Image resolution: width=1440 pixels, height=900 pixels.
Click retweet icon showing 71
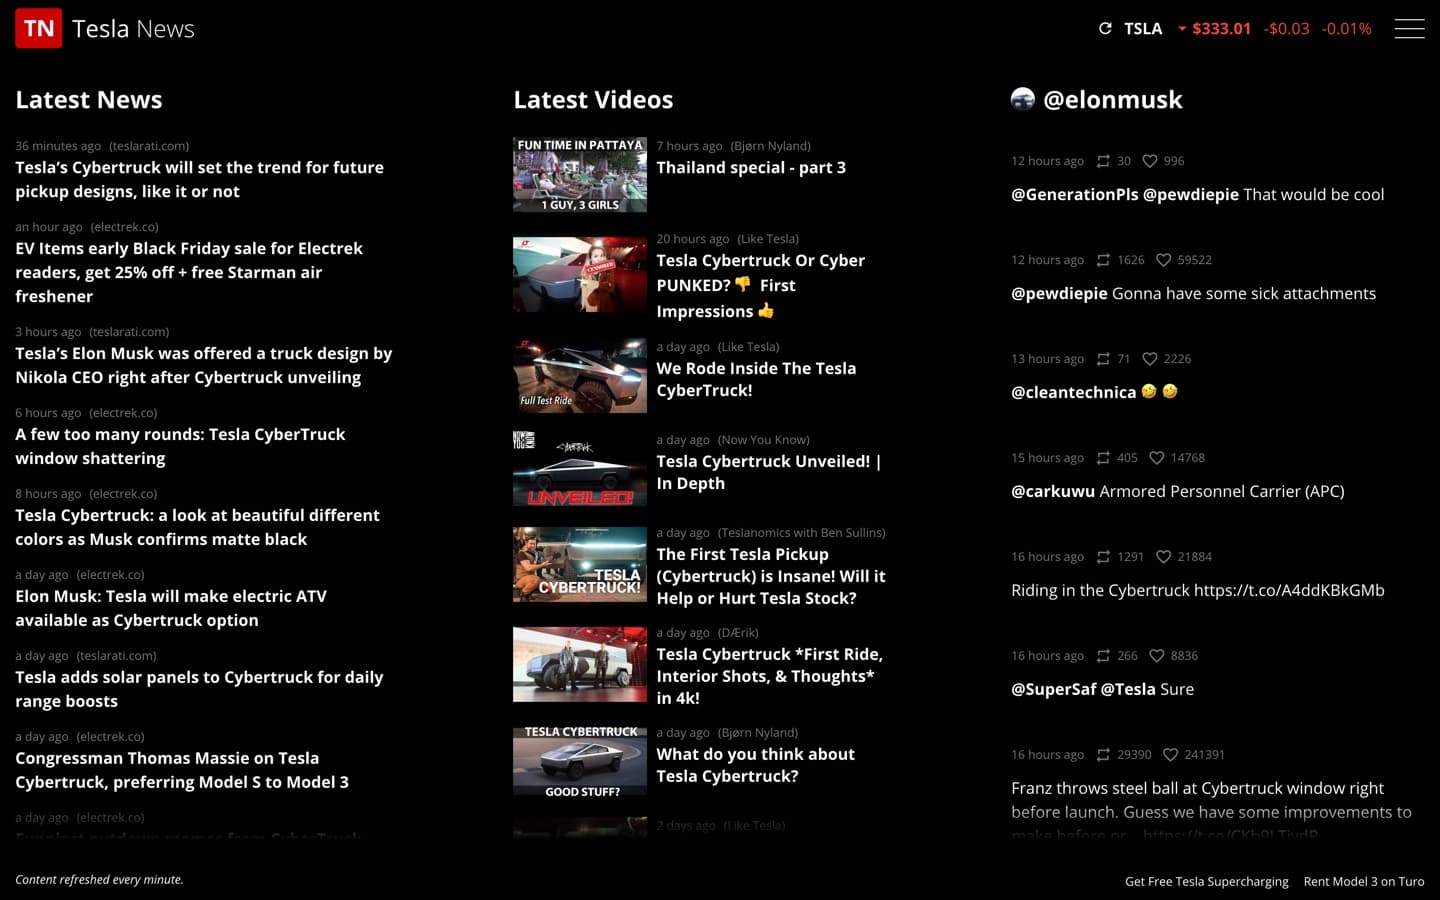[x=1103, y=359]
